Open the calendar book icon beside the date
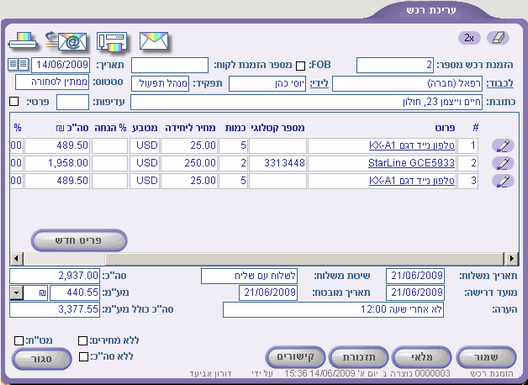This screenshot has width=528, height=385. tap(18, 64)
